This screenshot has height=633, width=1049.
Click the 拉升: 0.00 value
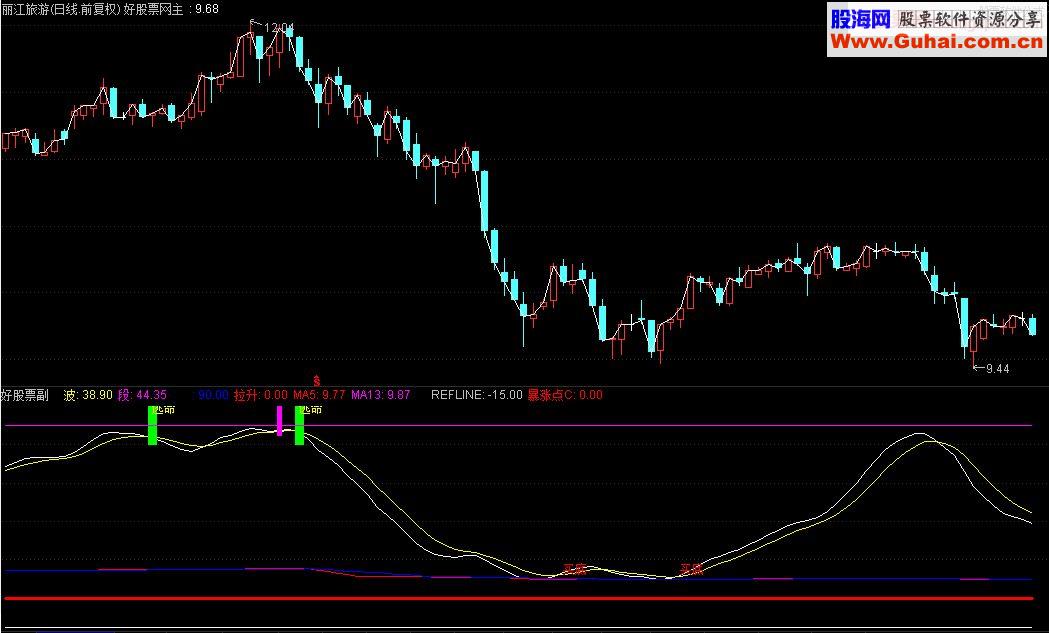tap(260, 395)
